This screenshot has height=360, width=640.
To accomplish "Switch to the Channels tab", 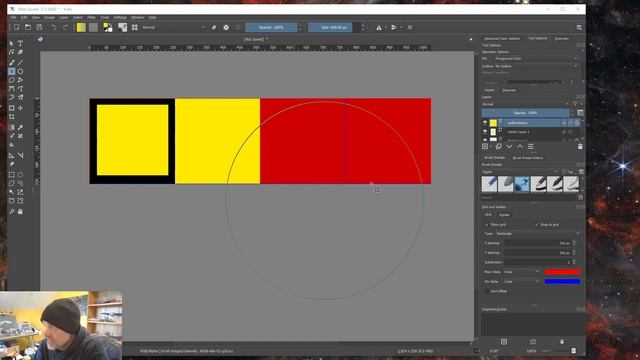I will pos(509,90).
